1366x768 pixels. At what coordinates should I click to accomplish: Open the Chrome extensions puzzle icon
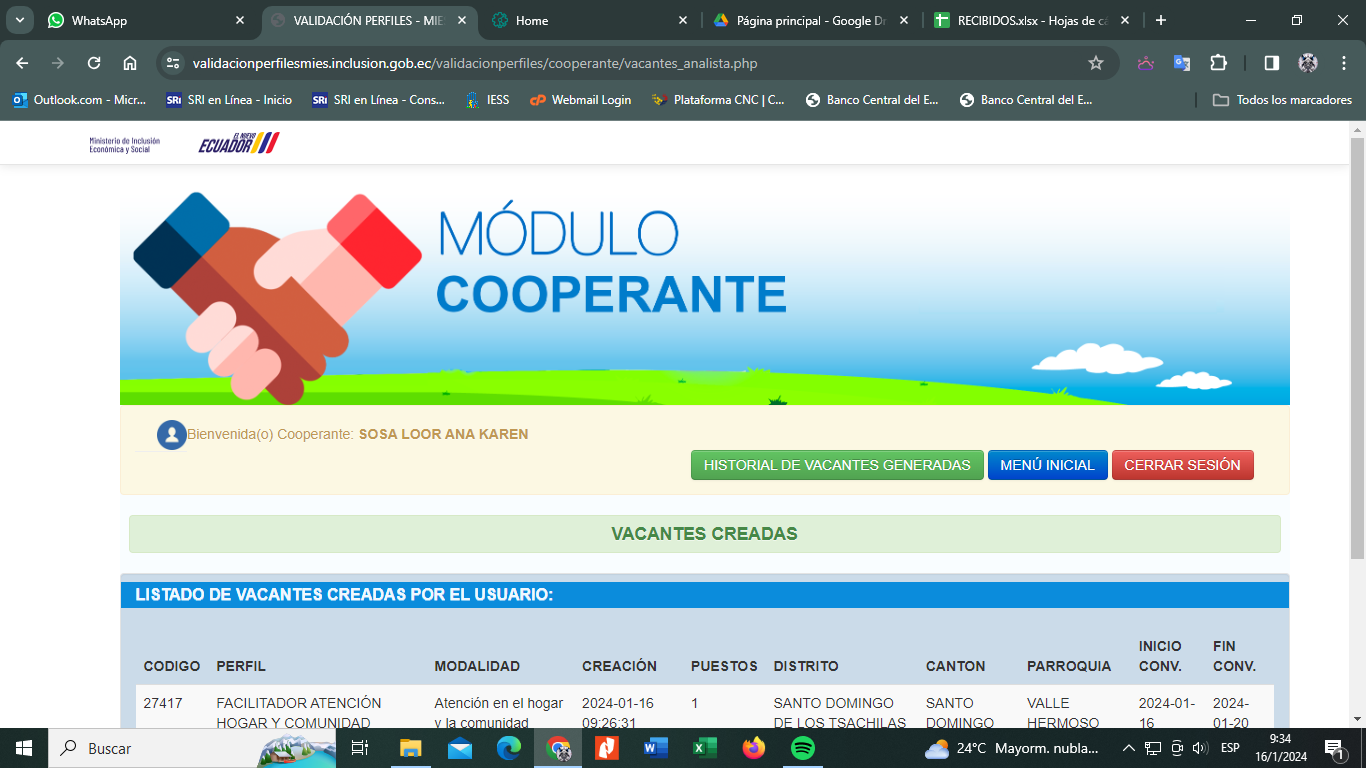tap(1218, 63)
